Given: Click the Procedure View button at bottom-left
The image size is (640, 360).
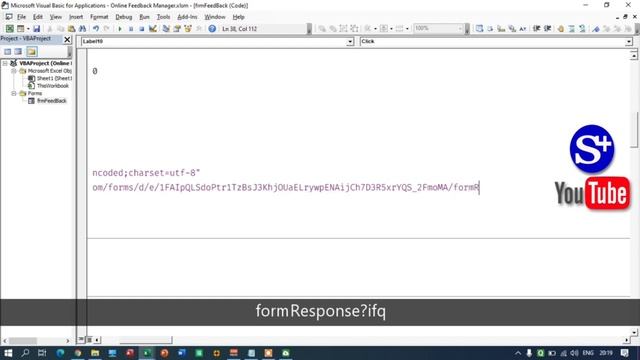Looking at the screenshot, I should point(81,340).
